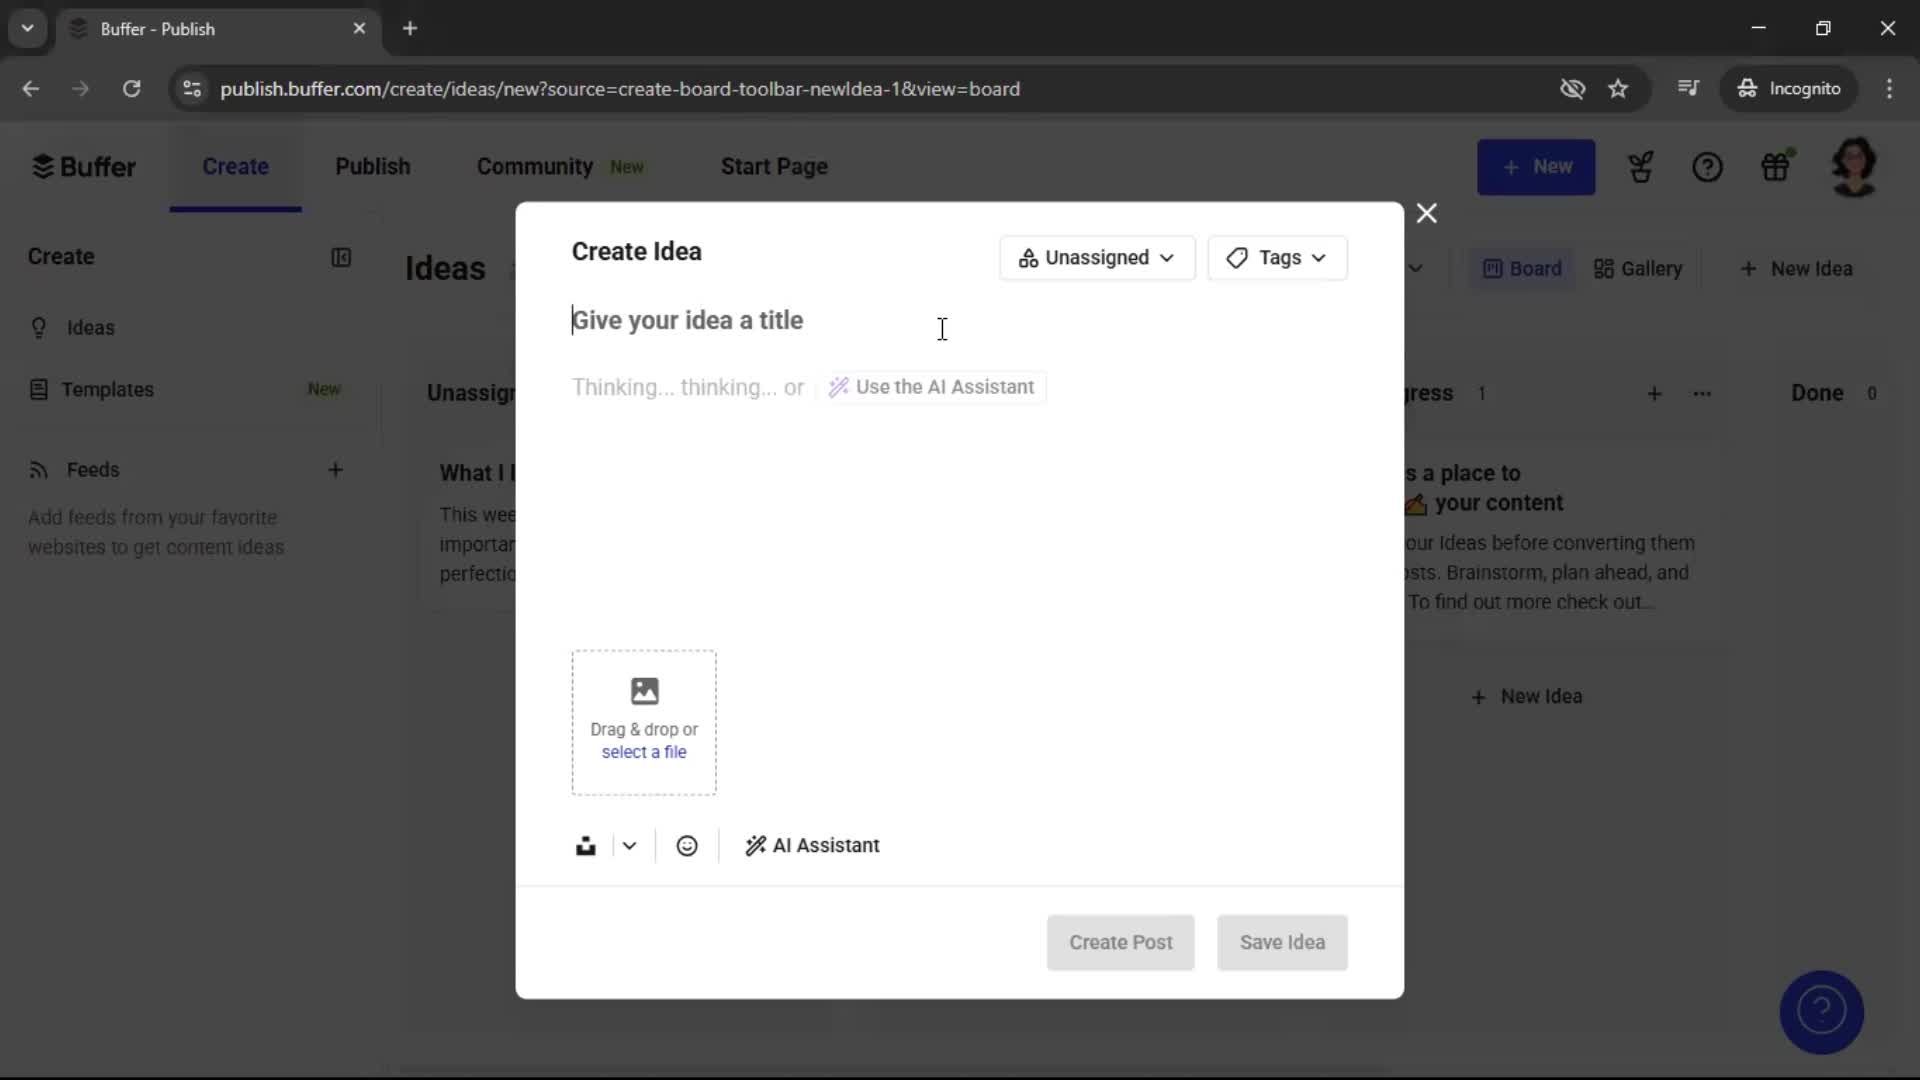Screen dimensions: 1920x1080
Task: Open the Tags dropdown
Action: 1278,258
